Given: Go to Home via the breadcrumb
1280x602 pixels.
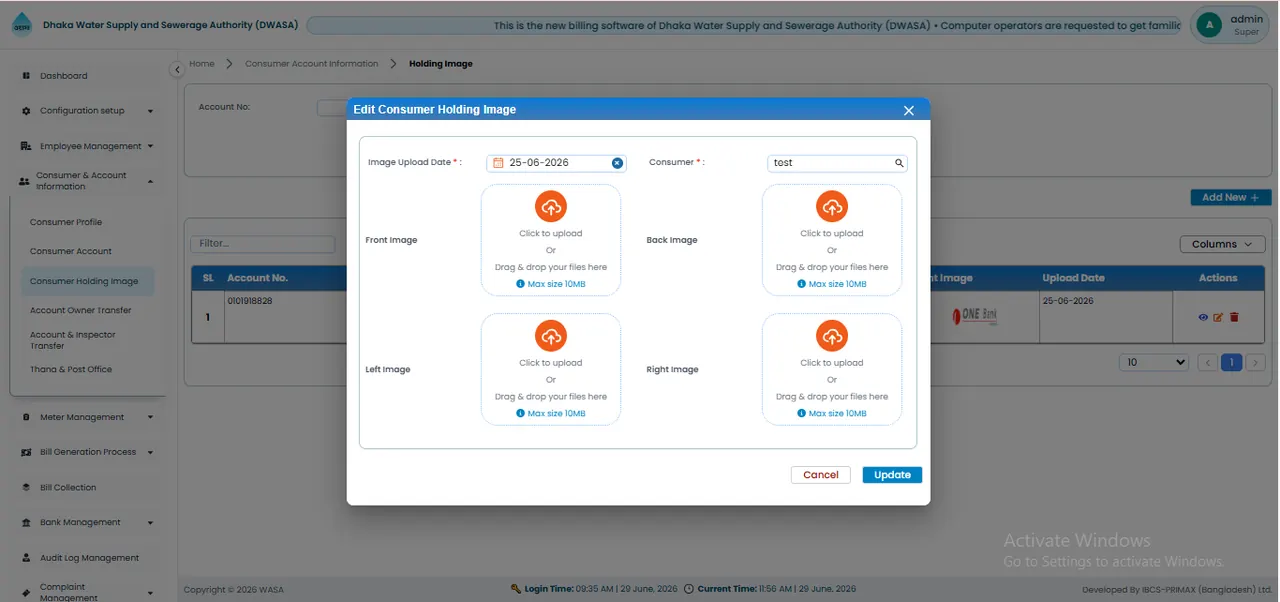Looking at the screenshot, I should 202,64.
